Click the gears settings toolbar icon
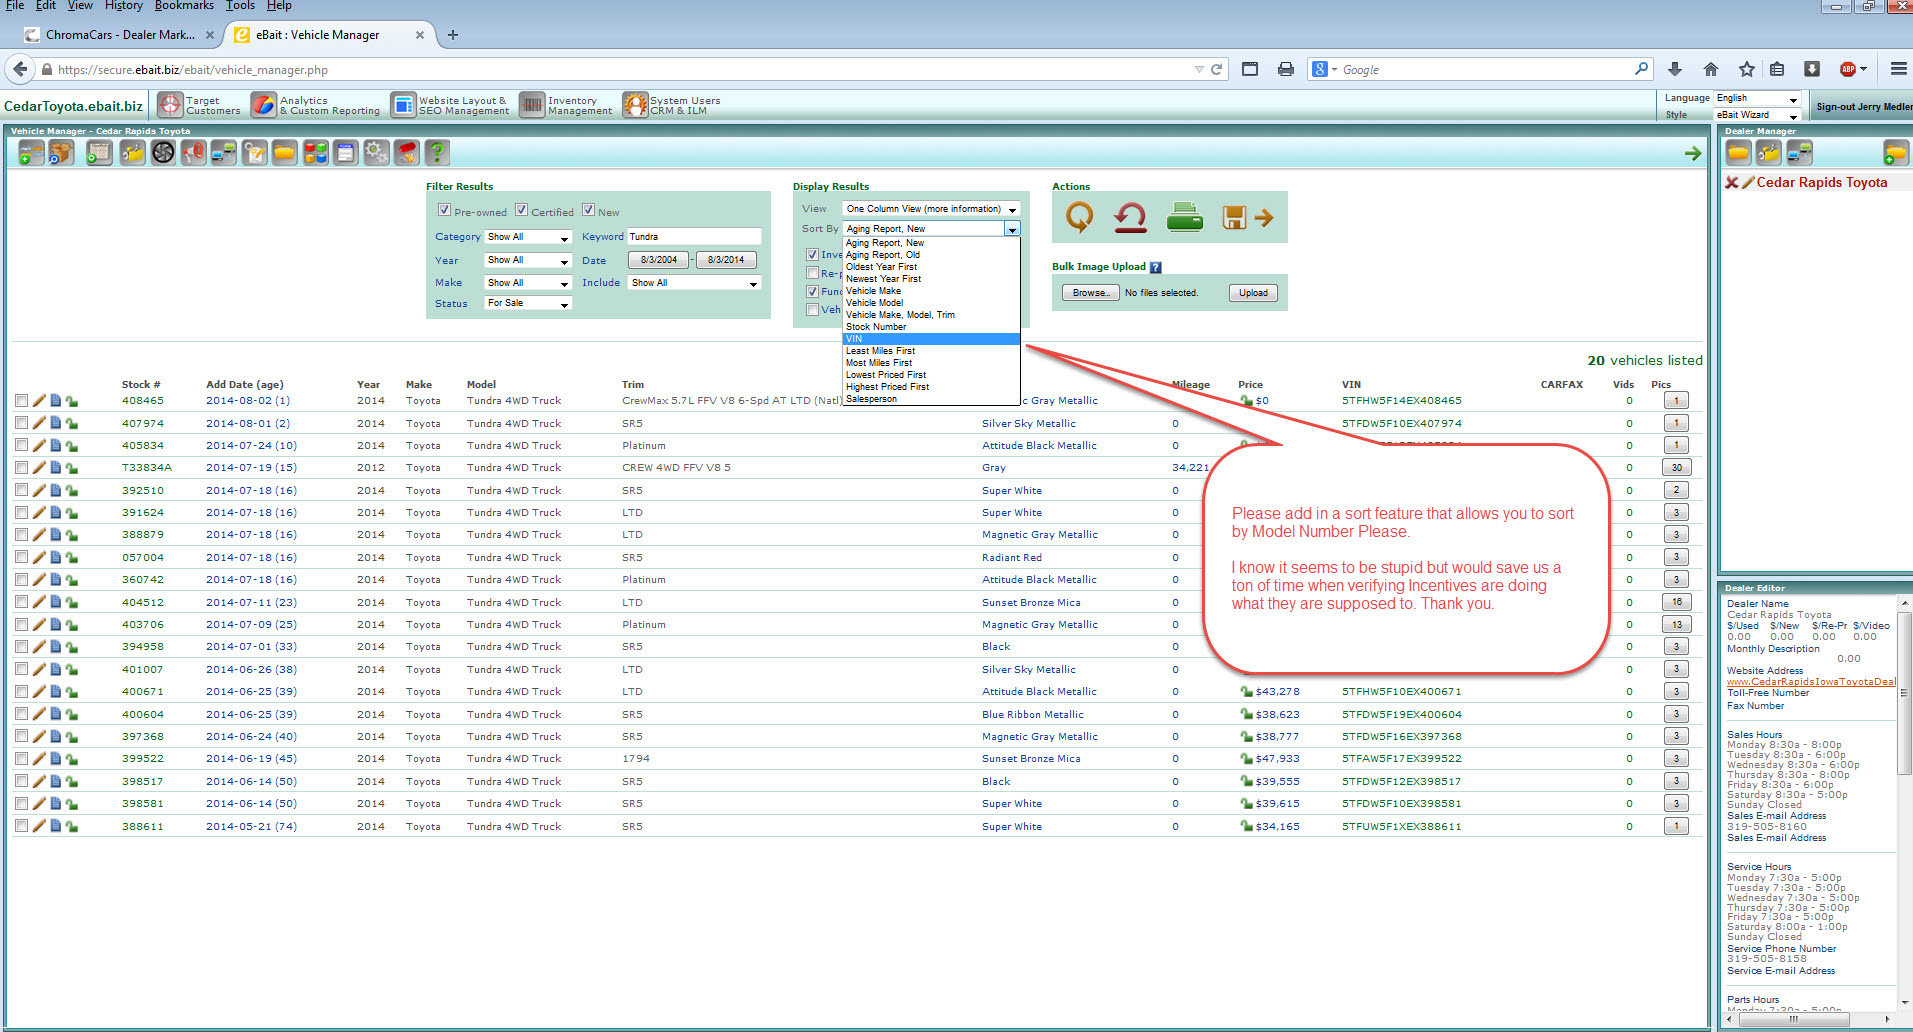This screenshot has height=1032, width=1913. 376,153
